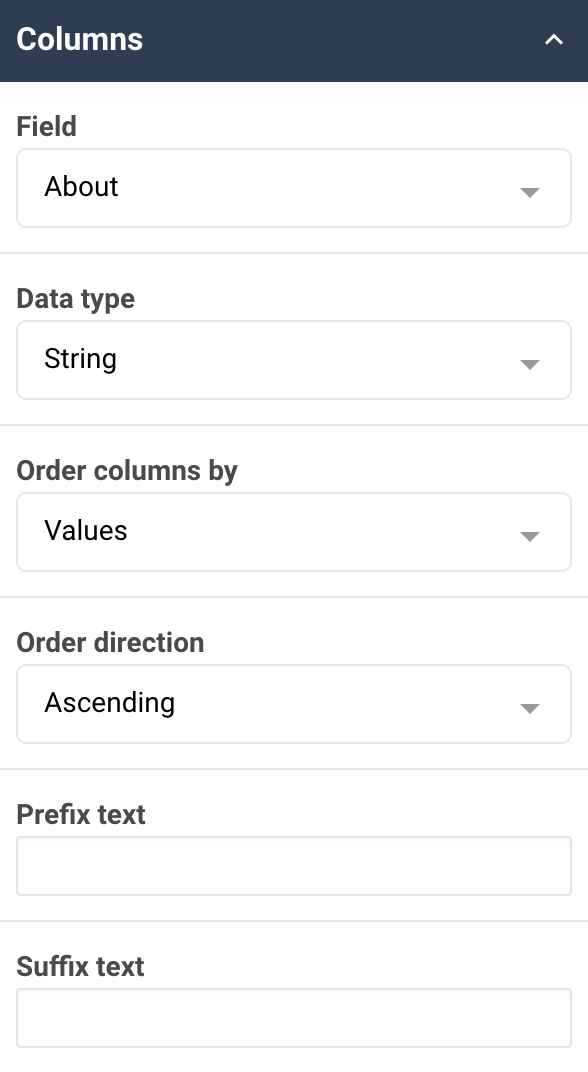Image resolution: width=588 pixels, height=1072 pixels.
Task: Select the Values option shown in Order columns by
Action: 85,531
